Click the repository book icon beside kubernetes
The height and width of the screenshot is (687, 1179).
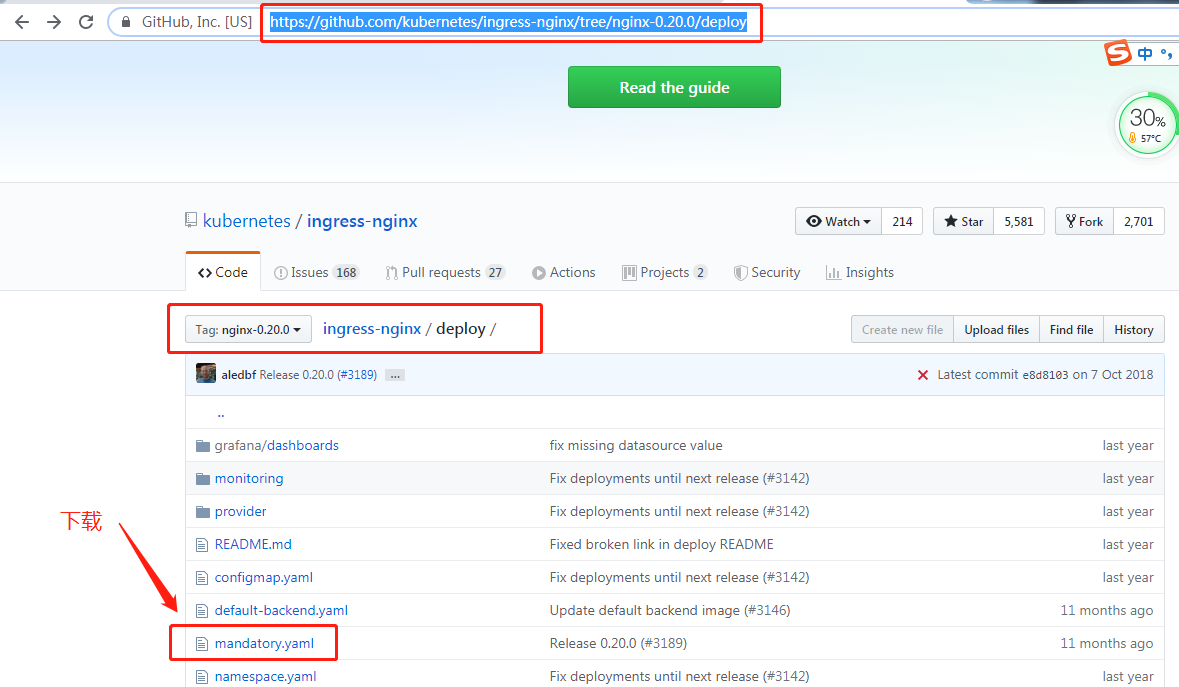point(191,220)
